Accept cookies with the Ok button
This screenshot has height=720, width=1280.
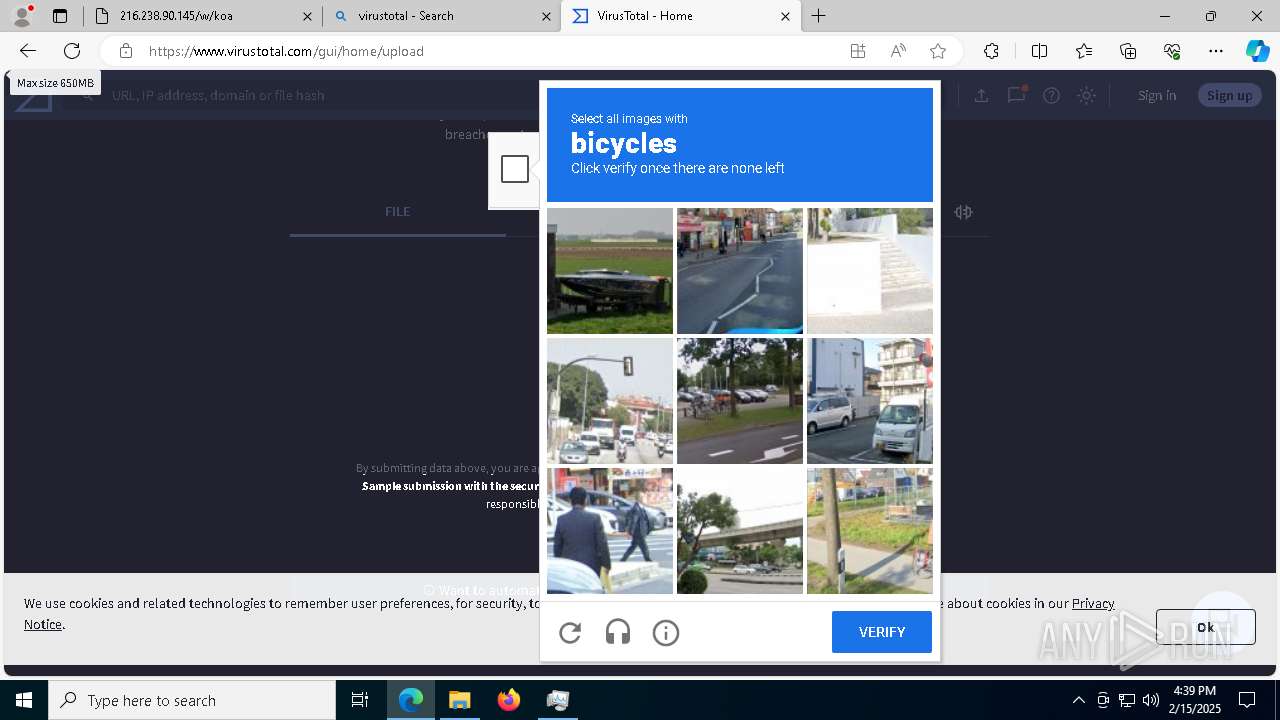click(x=1205, y=627)
